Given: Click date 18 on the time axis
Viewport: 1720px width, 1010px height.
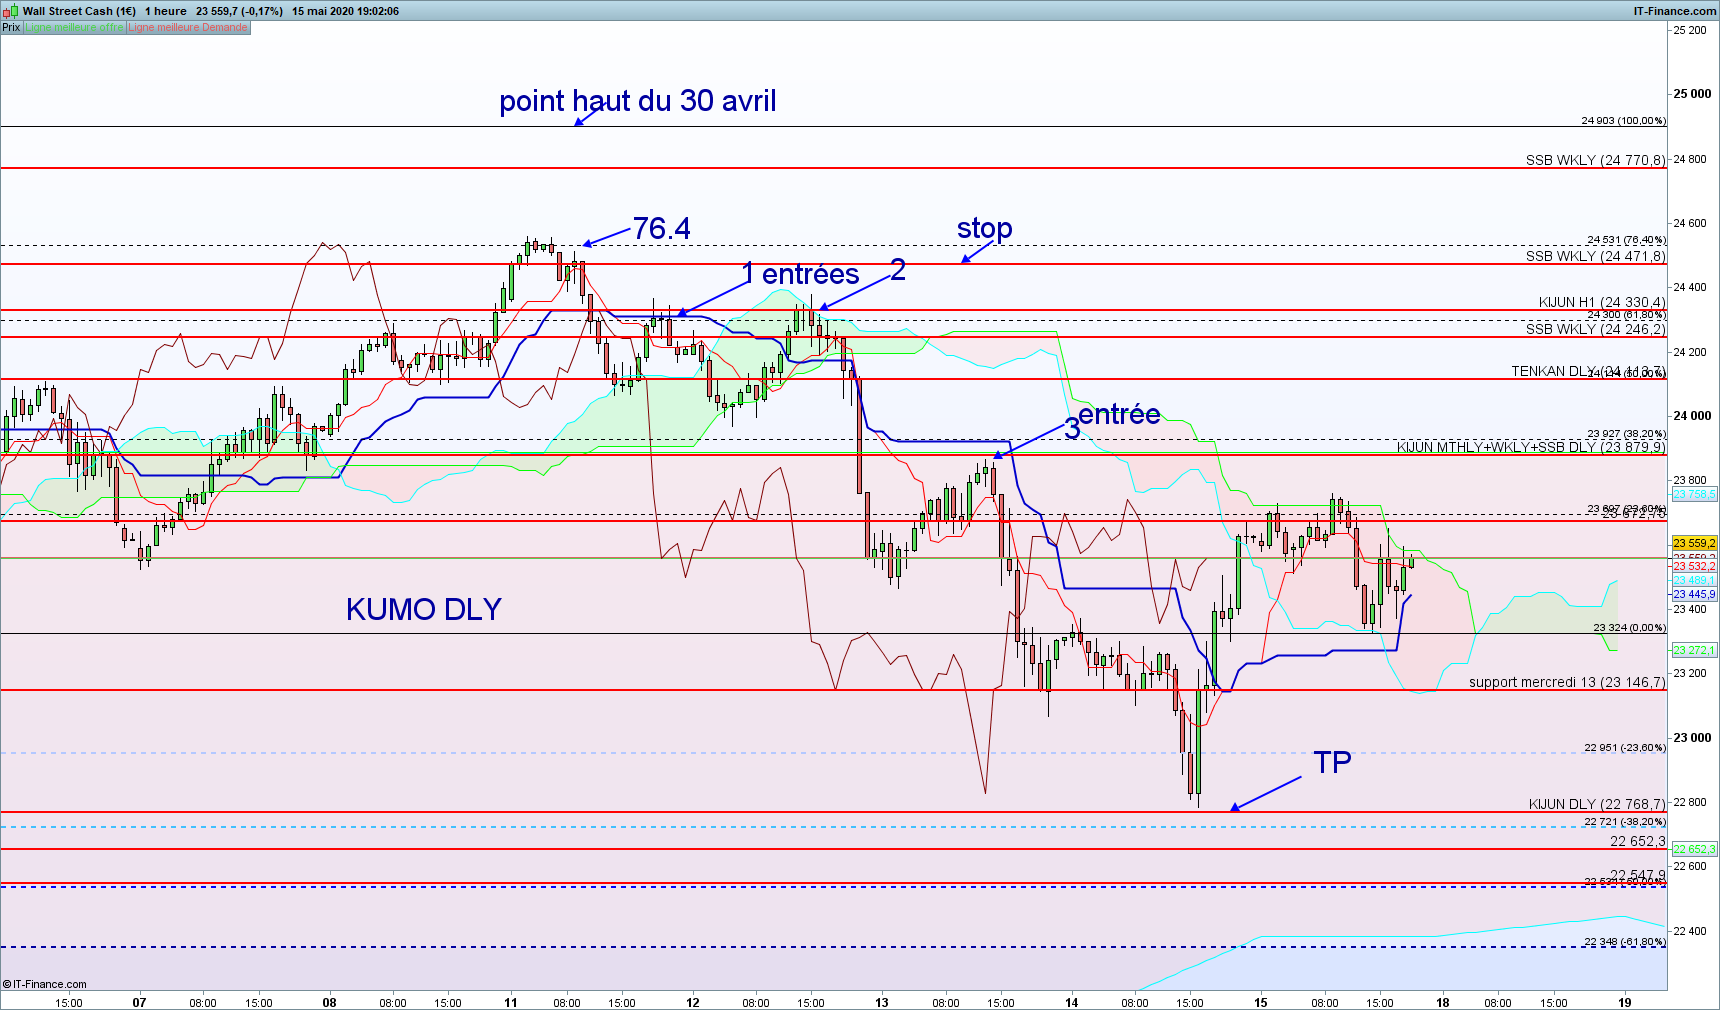Looking at the screenshot, I should coord(1443,1002).
